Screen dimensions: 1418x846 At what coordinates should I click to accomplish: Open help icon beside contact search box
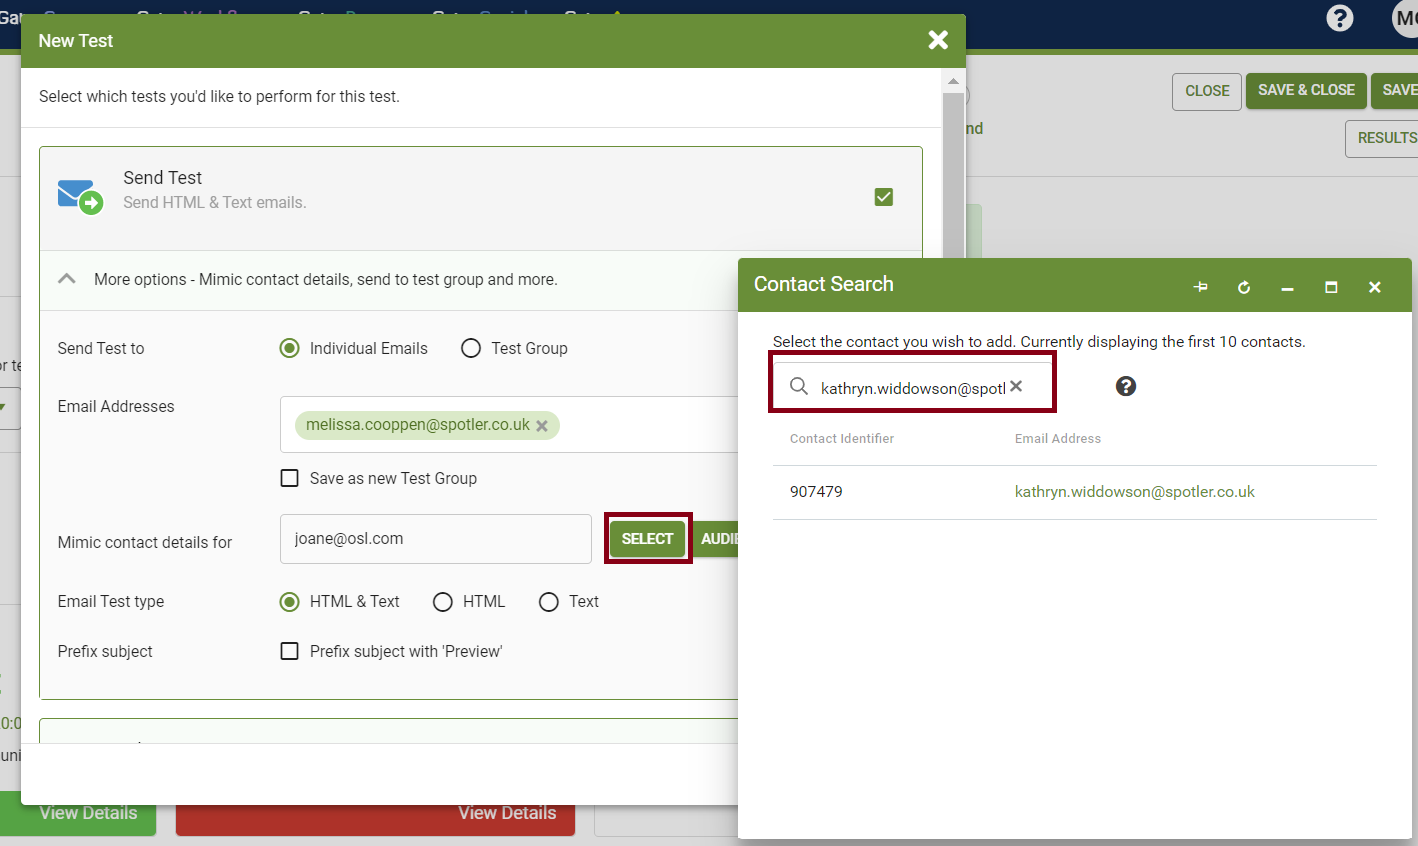1126,386
